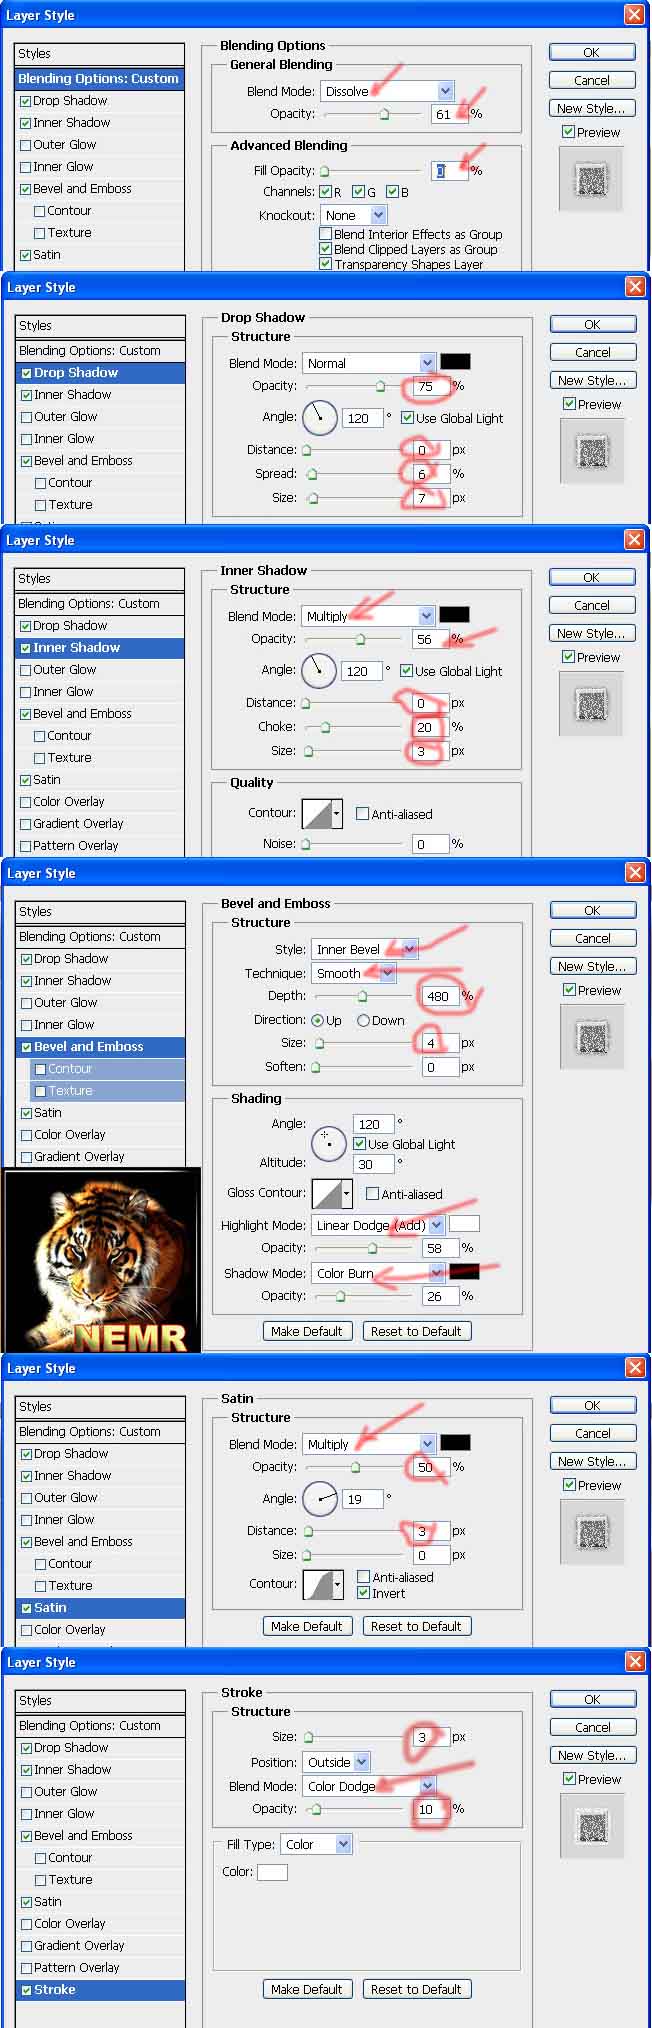Close the Satin Layer Style dialog
Image resolution: width=652 pixels, height=2028 pixels.
(x=634, y=1367)
